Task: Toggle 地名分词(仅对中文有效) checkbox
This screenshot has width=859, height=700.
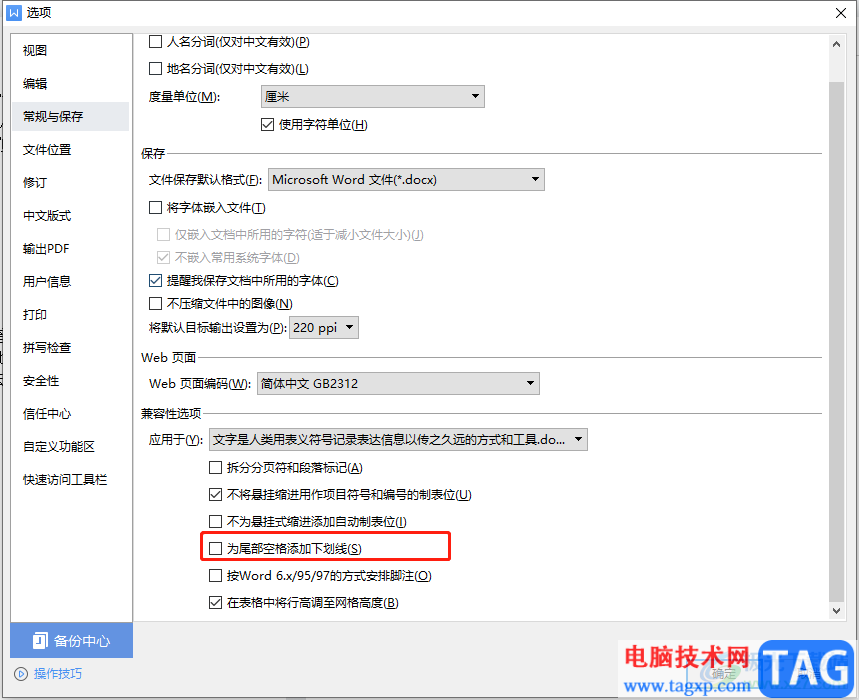Action: click(x=156, y=68)
